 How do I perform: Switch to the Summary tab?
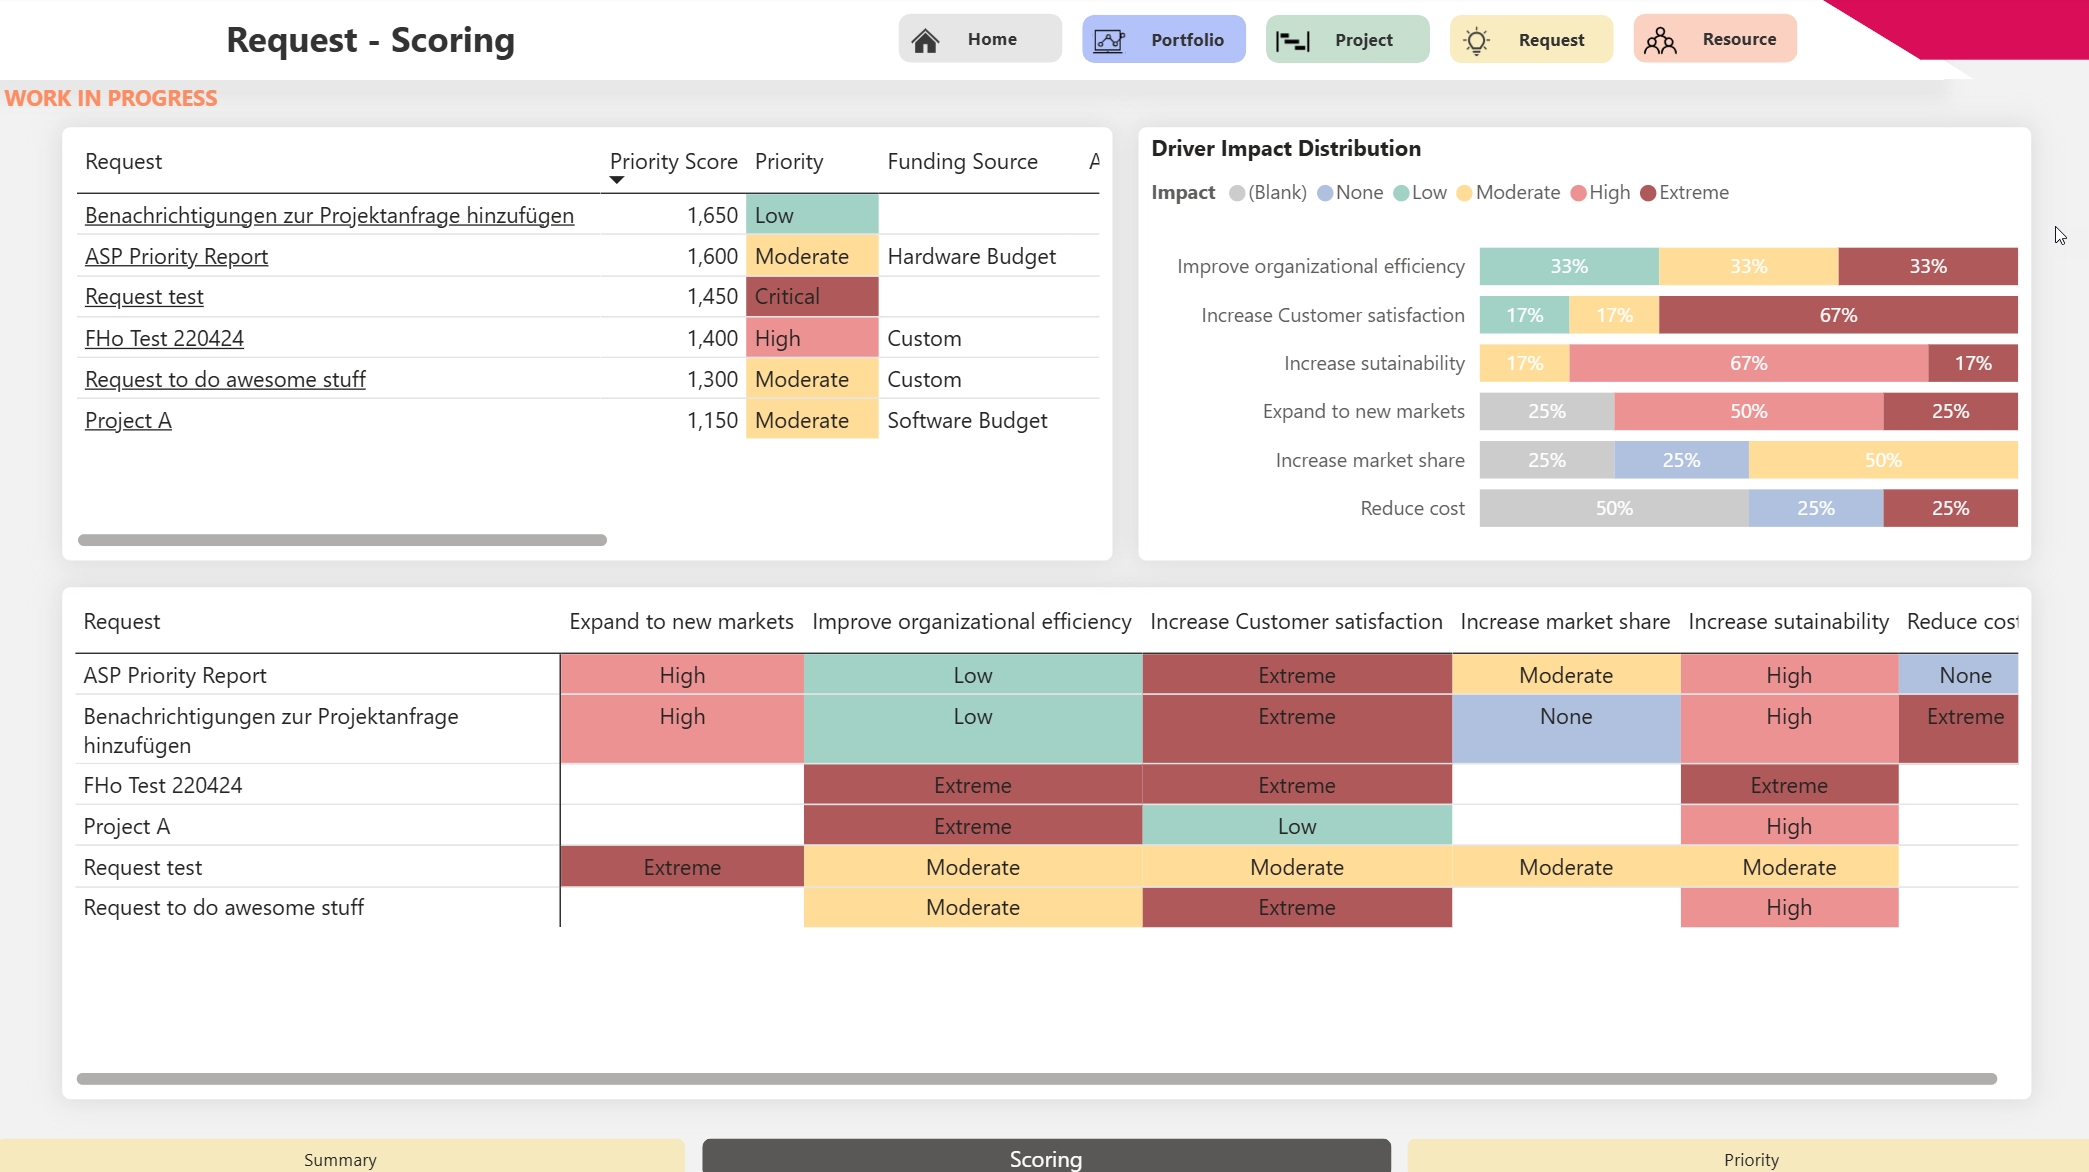click(x=341, y=1158)
